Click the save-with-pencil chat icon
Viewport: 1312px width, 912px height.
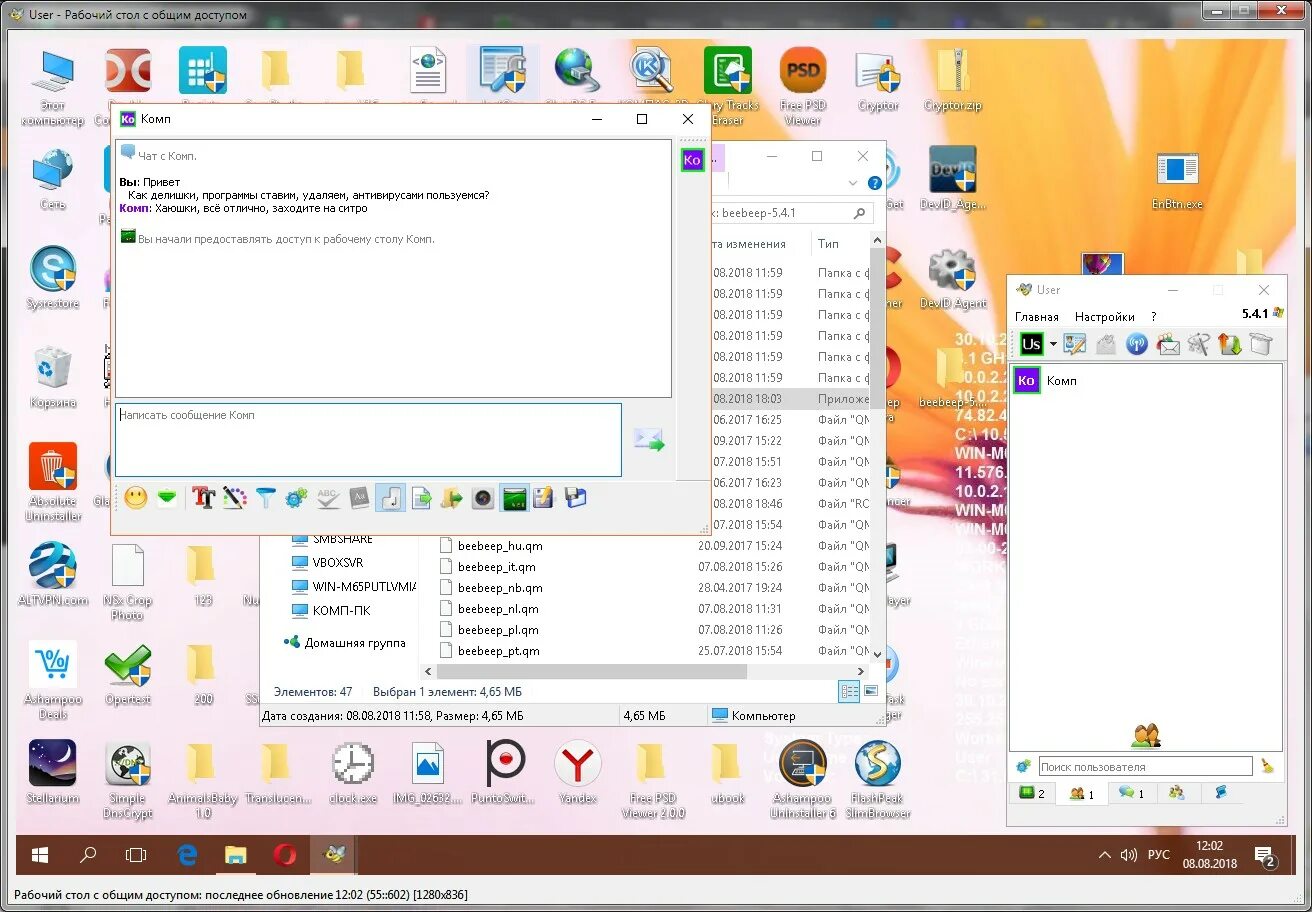[x=544, y=497]
